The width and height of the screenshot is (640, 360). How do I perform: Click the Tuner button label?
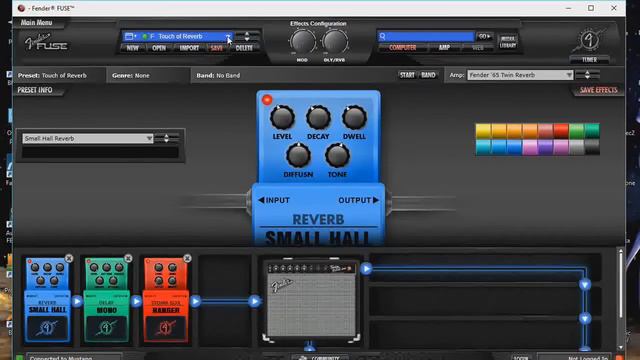pos(589,60)
